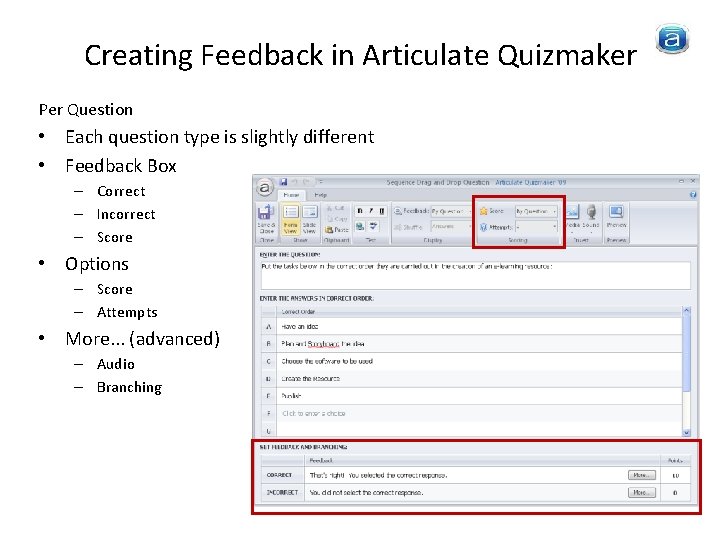Click the insert hyperlink icon in Text group
720x540 pixels.
[360, 226]
